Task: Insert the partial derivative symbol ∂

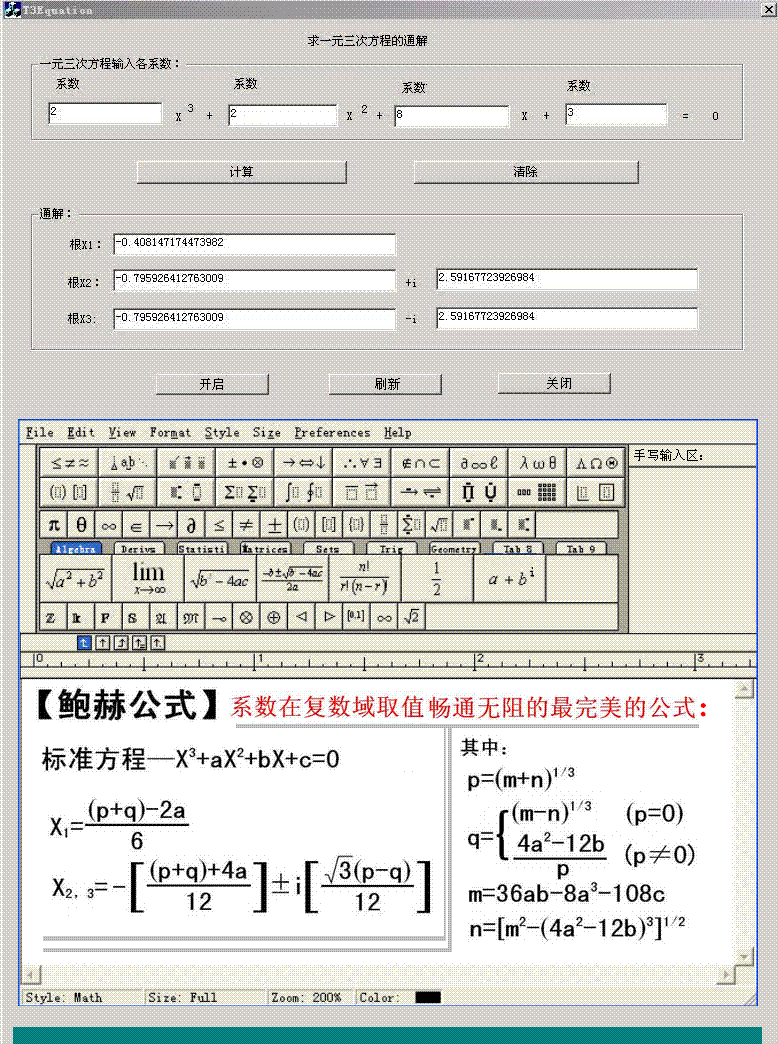Action: 191,525
